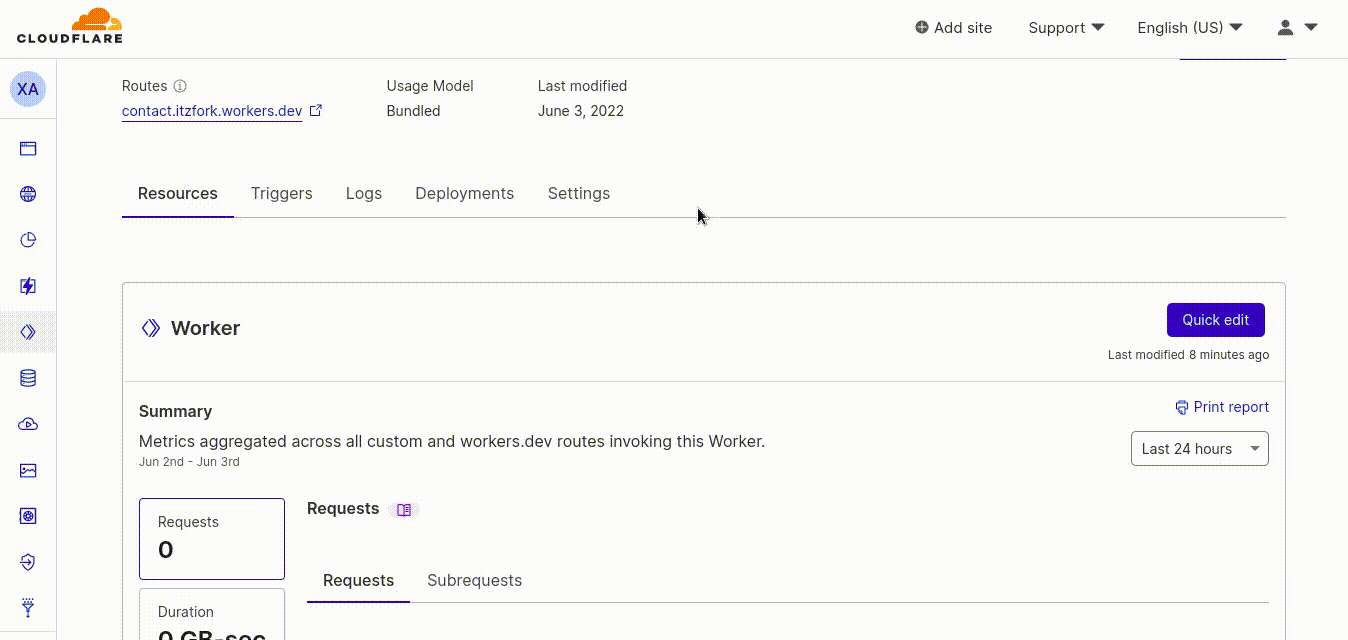Select the Workers diamond icon in sidebar
This screenshot has width=1348, height=640.
coord(28,332)
